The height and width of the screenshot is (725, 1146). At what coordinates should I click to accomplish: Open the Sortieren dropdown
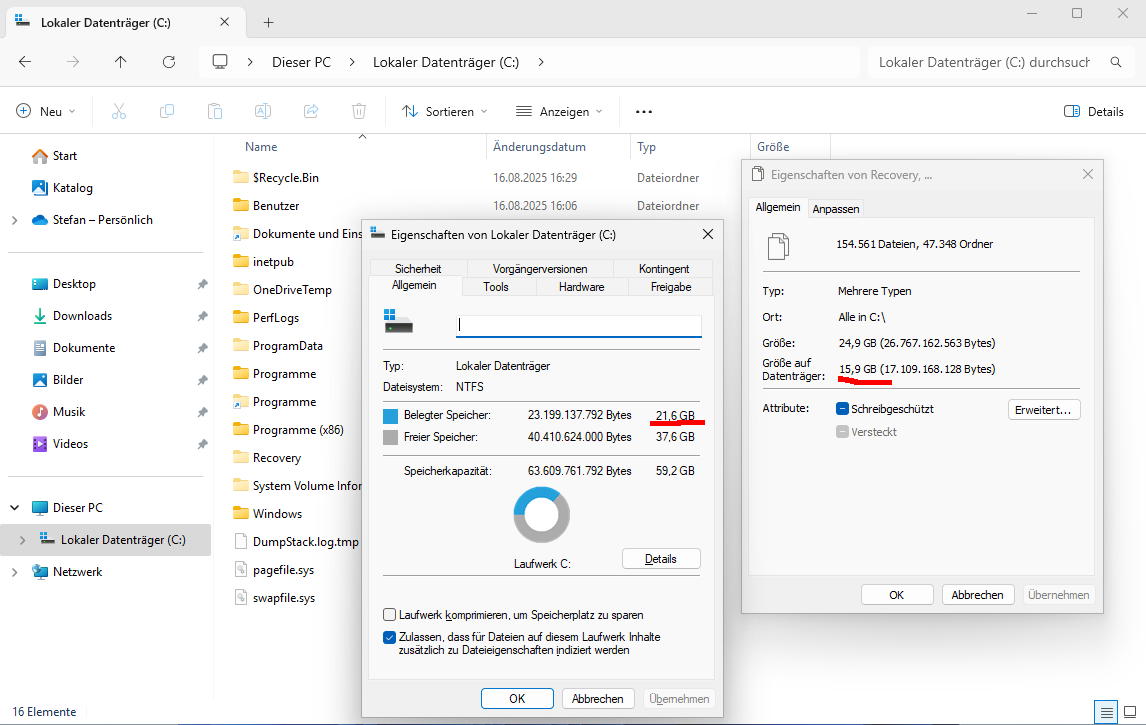tap(445, 111)
